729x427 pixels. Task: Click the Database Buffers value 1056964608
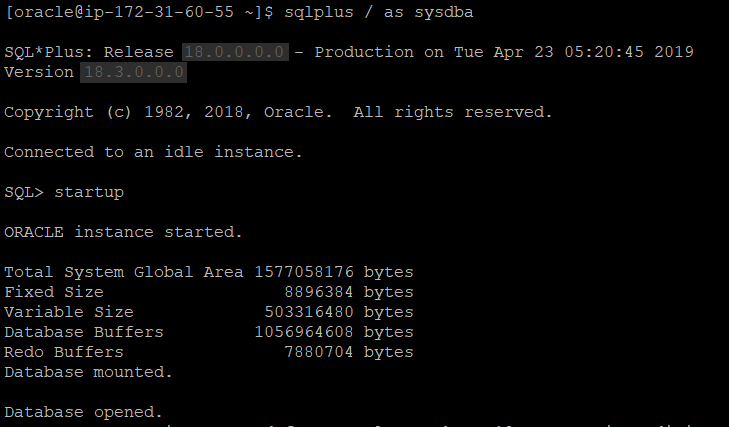(x=304, y=332)
